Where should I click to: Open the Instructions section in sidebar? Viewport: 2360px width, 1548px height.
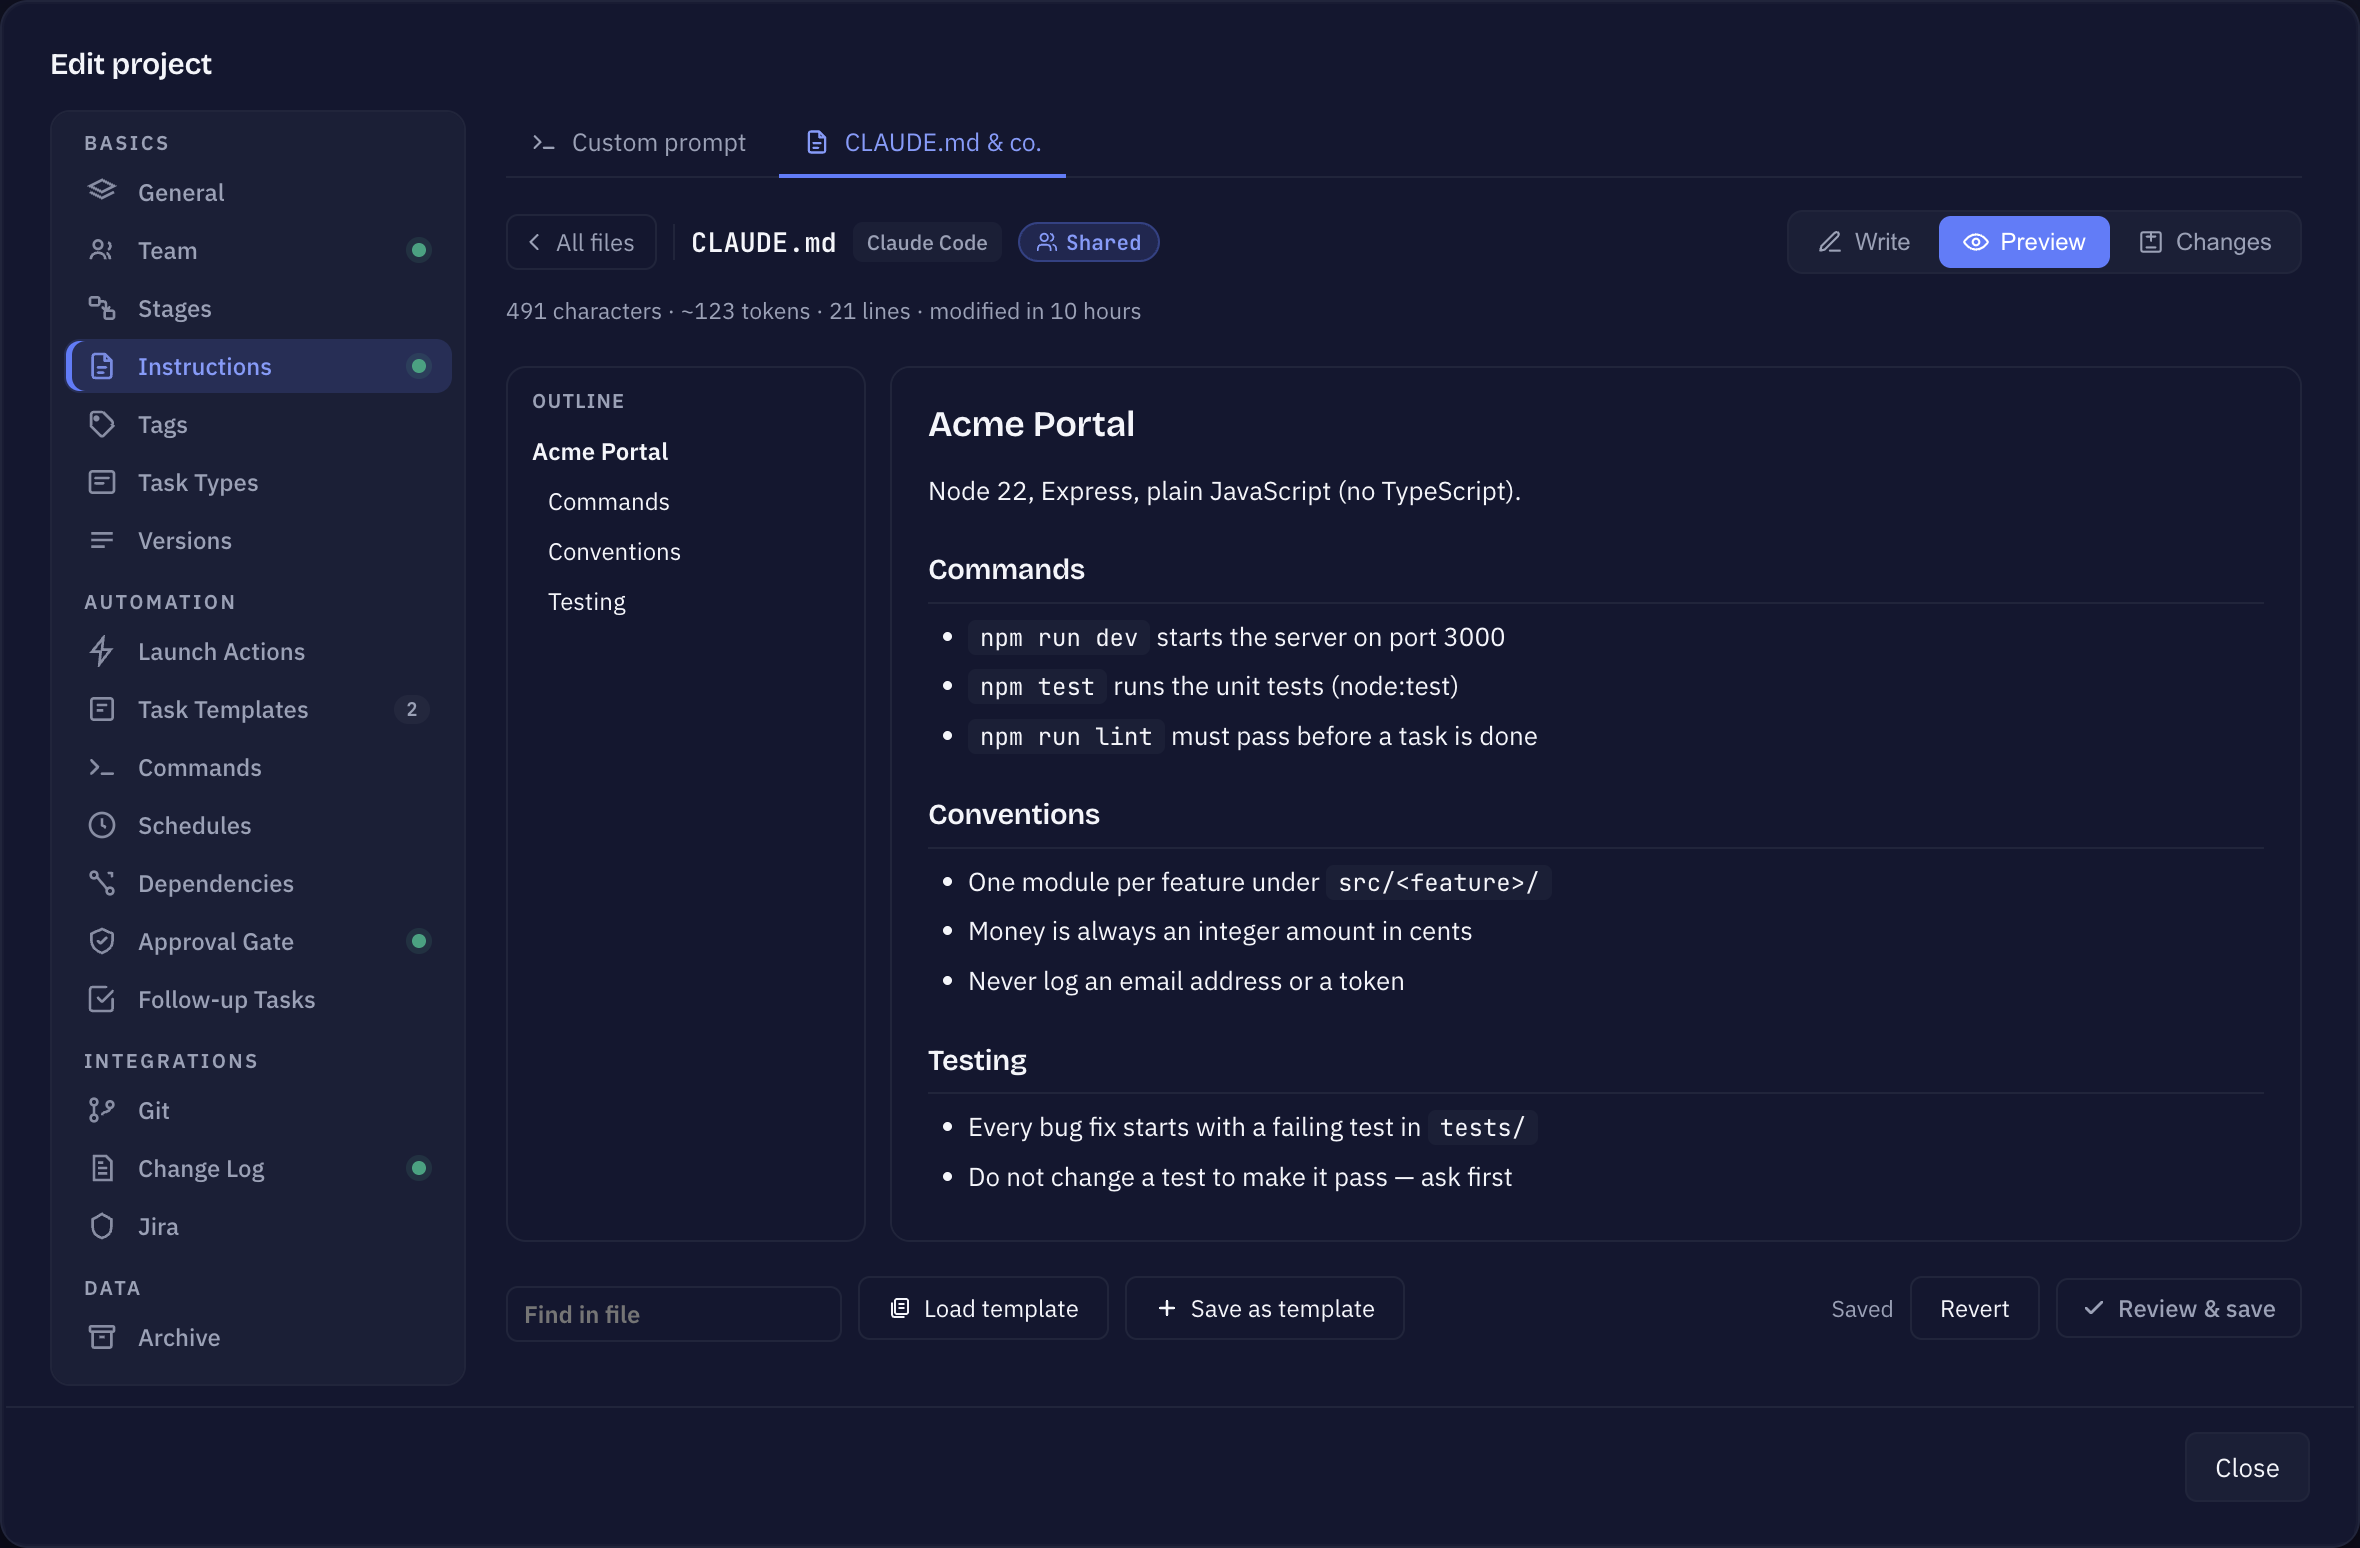click(259, 366)
